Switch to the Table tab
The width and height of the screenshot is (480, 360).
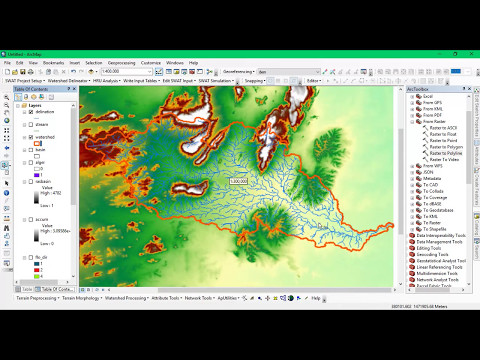tap(24, 289)
